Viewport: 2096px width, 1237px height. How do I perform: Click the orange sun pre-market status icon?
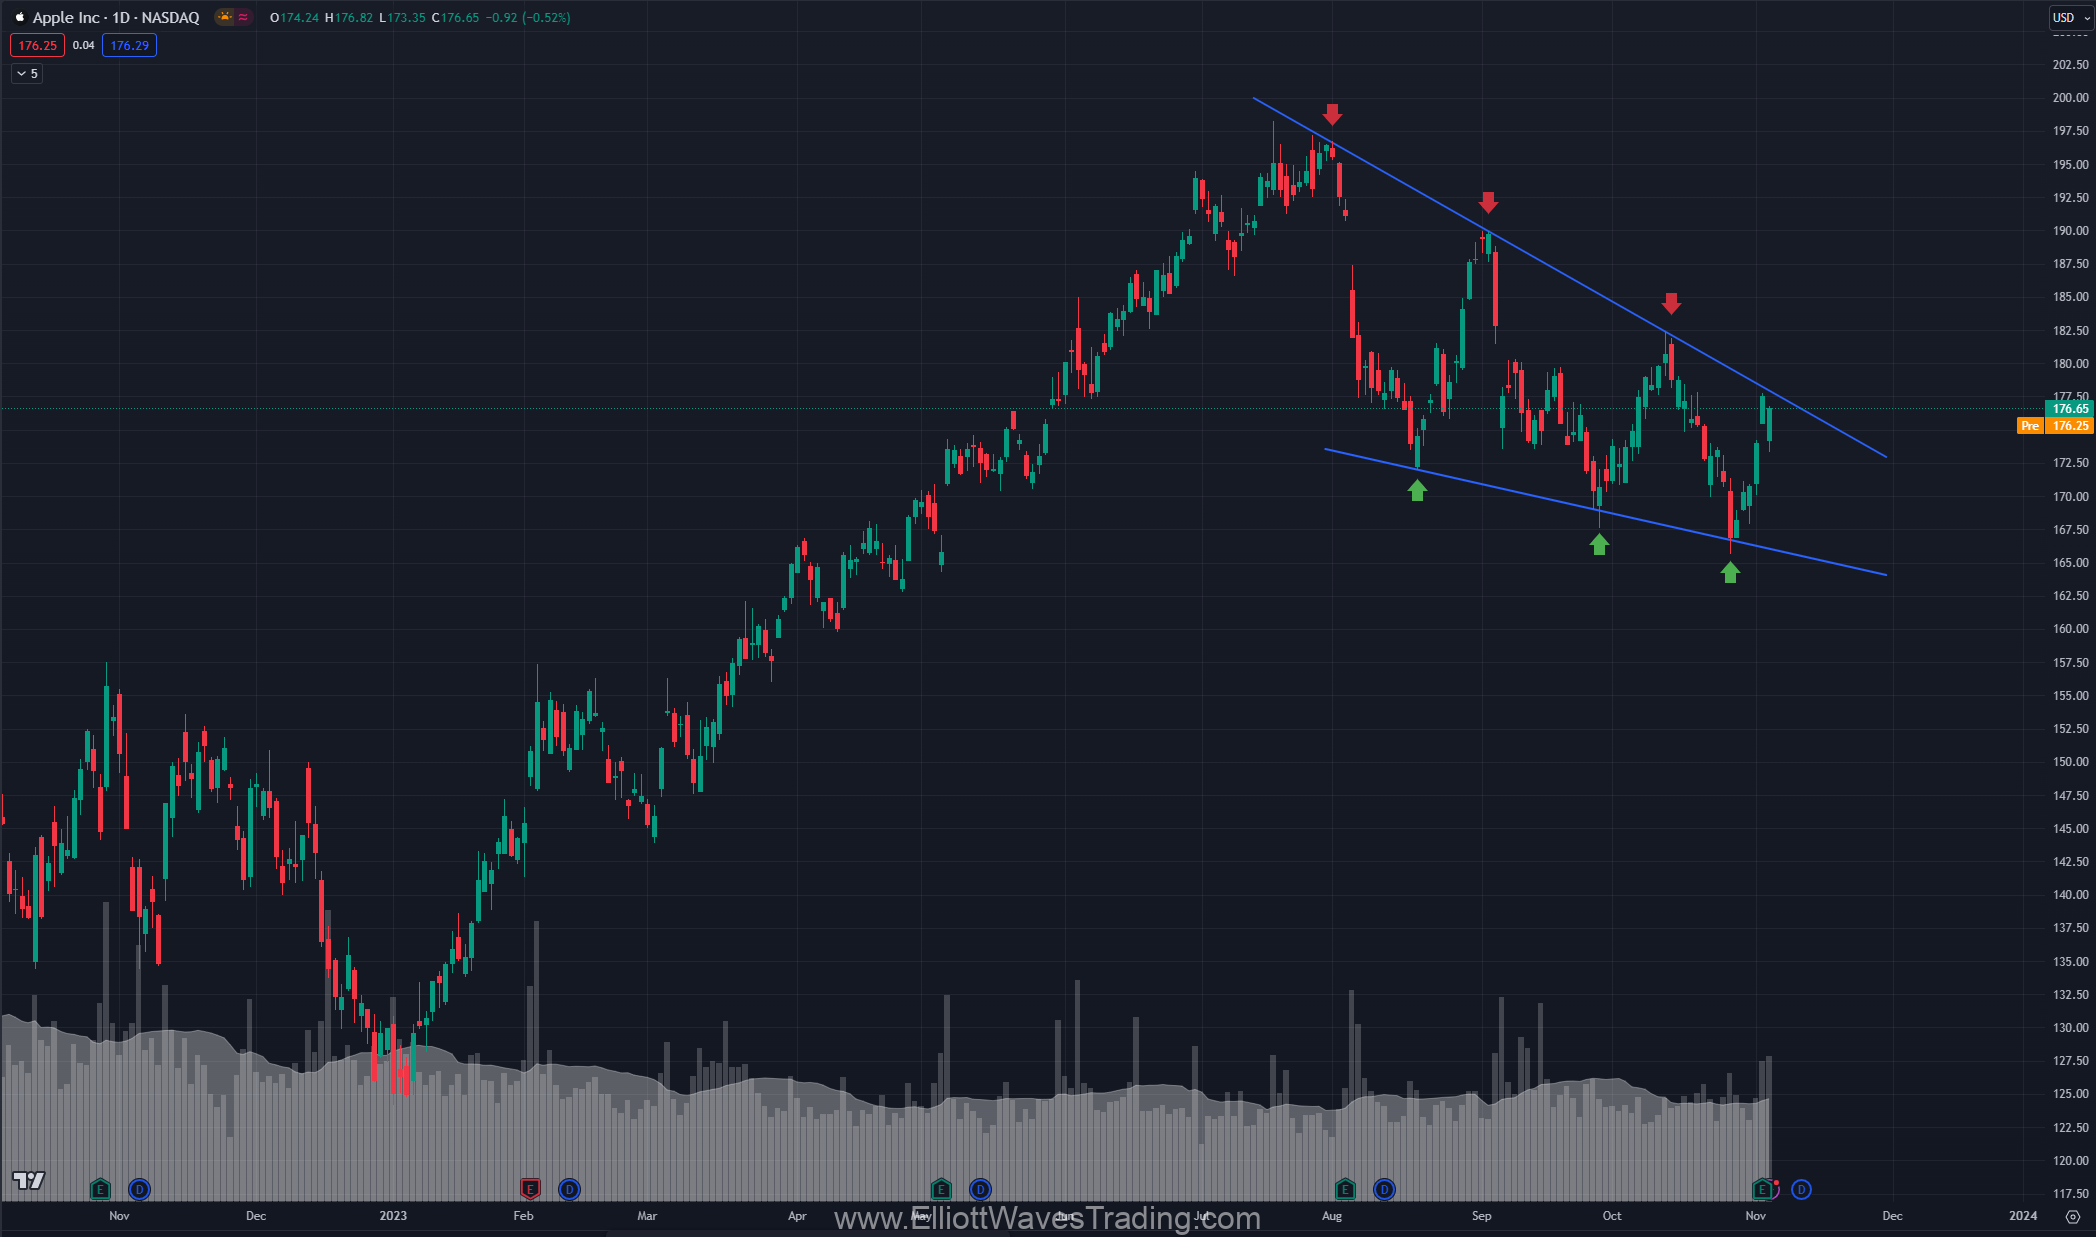225,17
